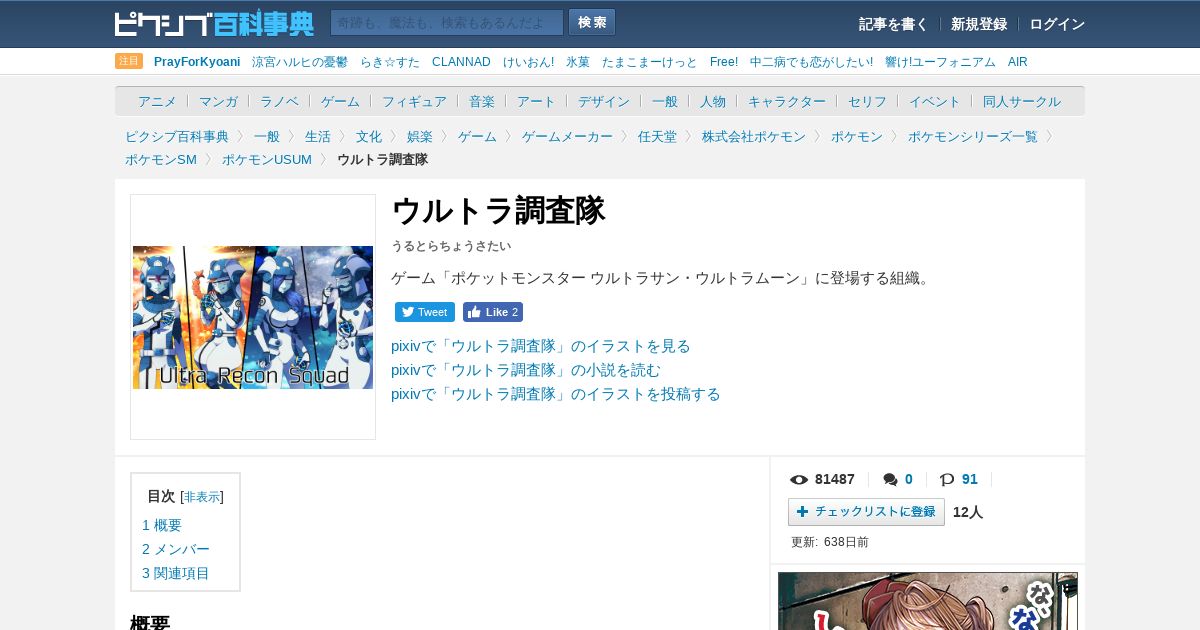Click the AIR tag
Image resolution: width=1200 pixels, height=630 pixels.
[x=1017, y=62]
